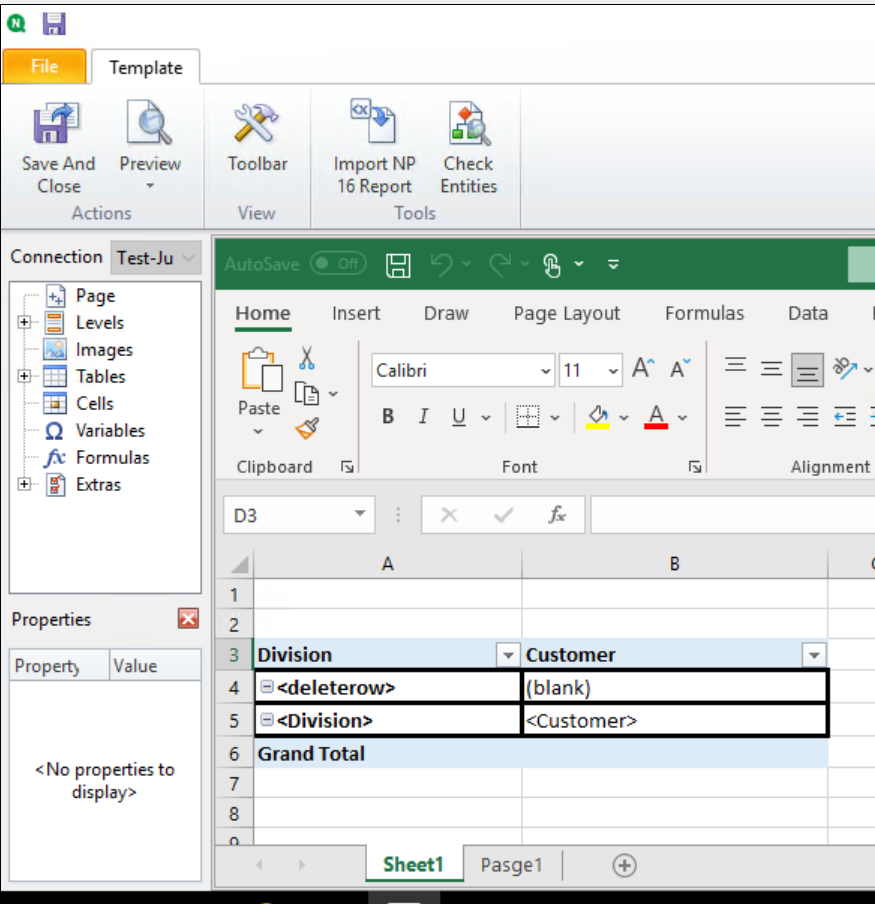Viewport: 875px width, 904px height.
Task: Select column A header
Action: click(387, 564)
